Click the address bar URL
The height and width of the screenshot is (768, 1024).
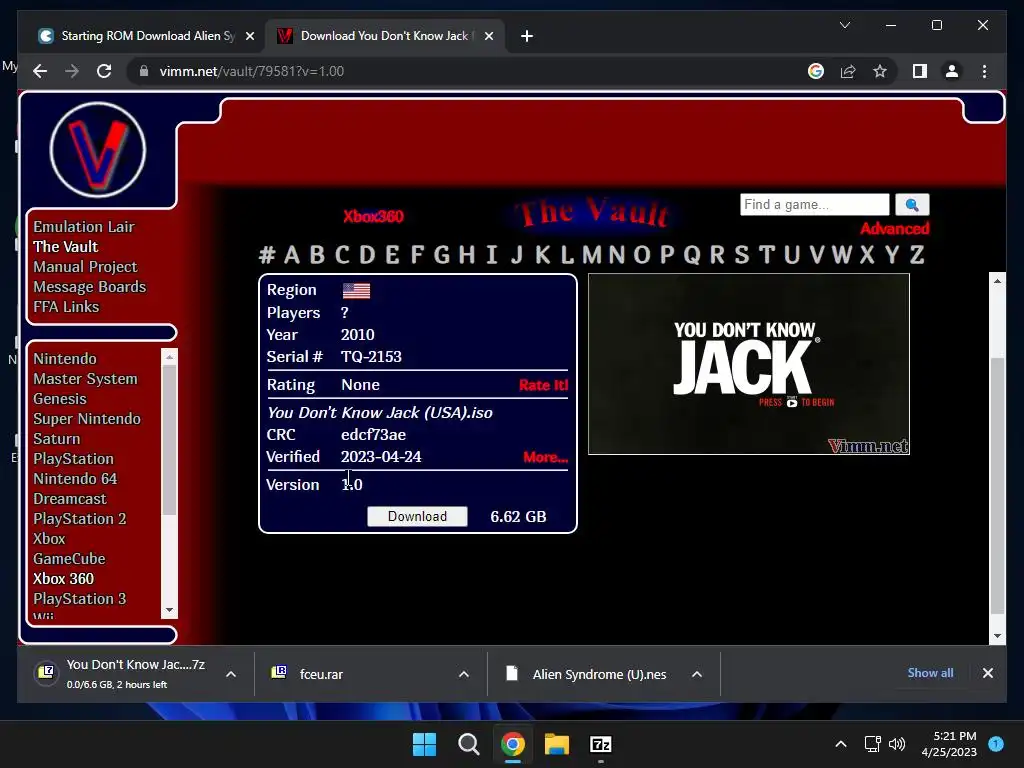(x=251, y=71)
